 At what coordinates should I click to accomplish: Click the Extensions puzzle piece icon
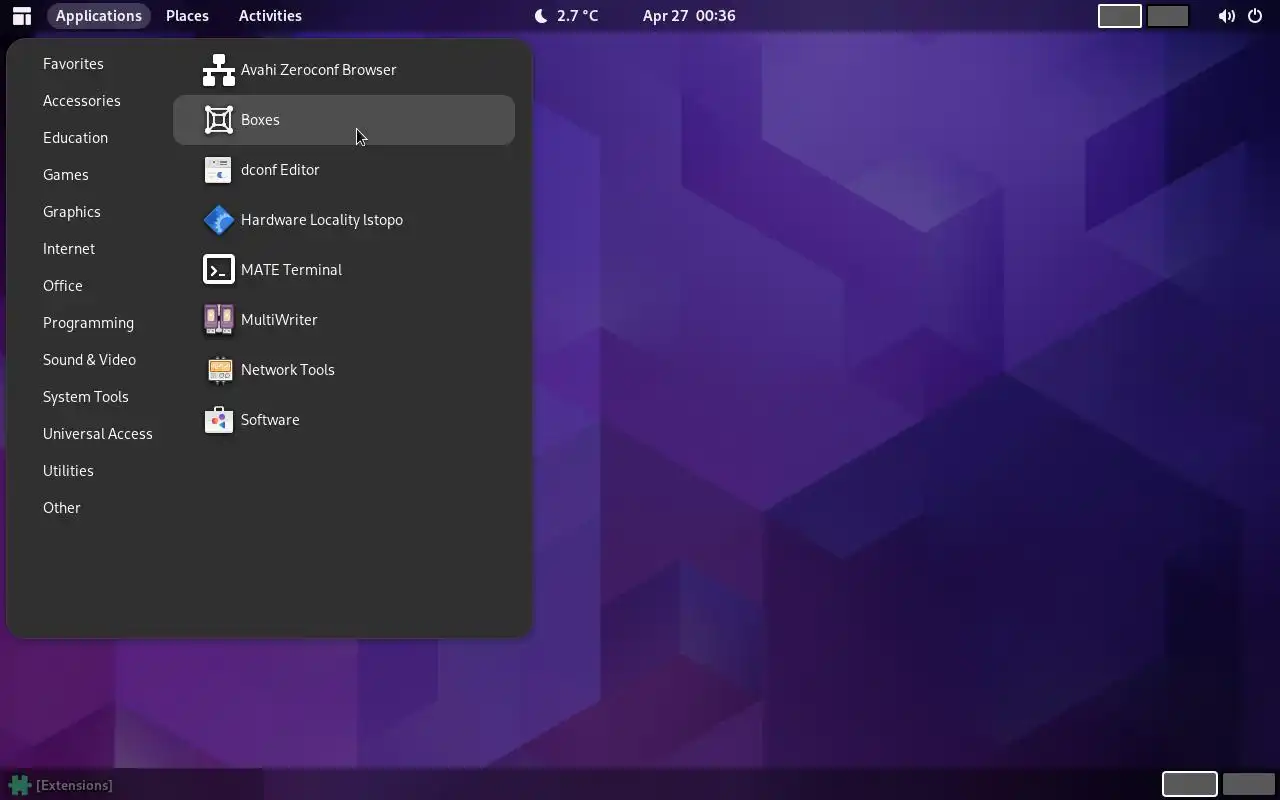20,785
